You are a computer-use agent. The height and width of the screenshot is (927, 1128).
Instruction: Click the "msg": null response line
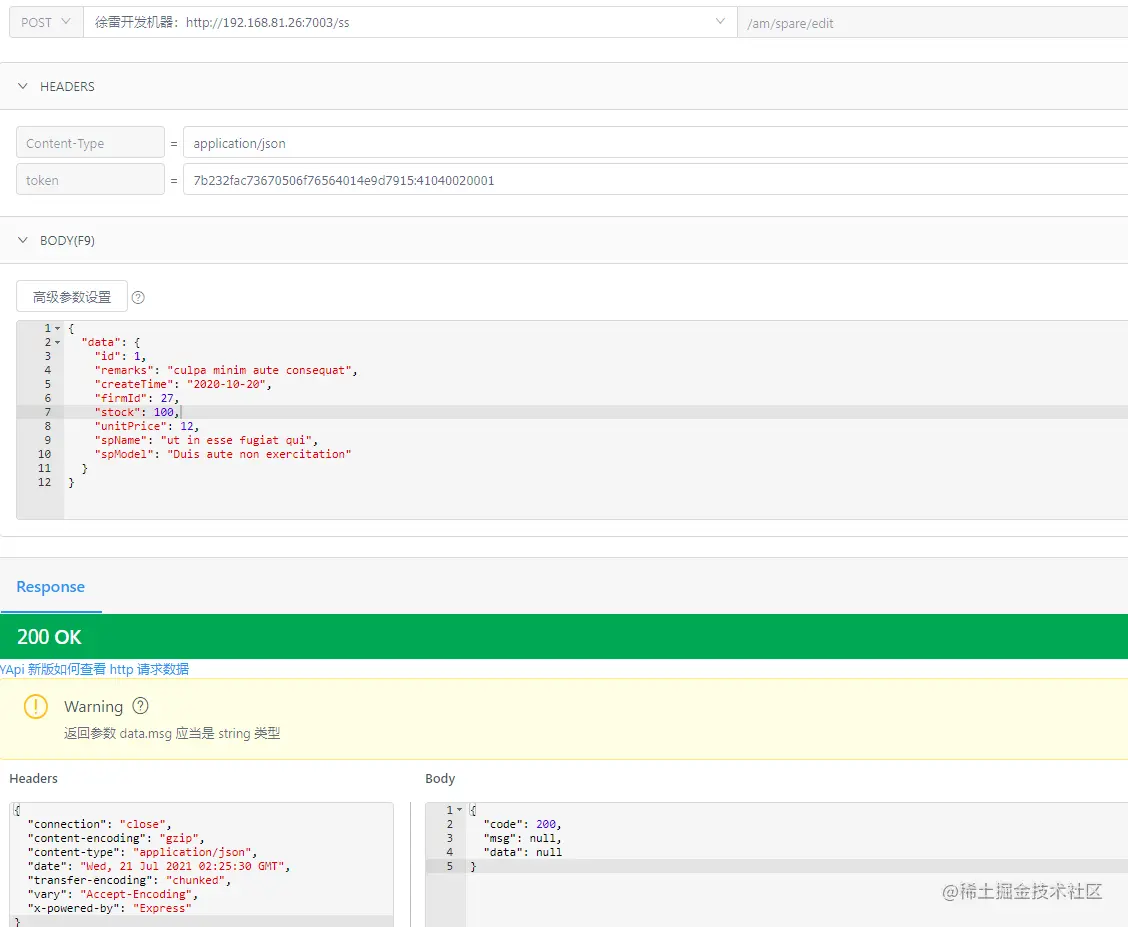[522, 839]
